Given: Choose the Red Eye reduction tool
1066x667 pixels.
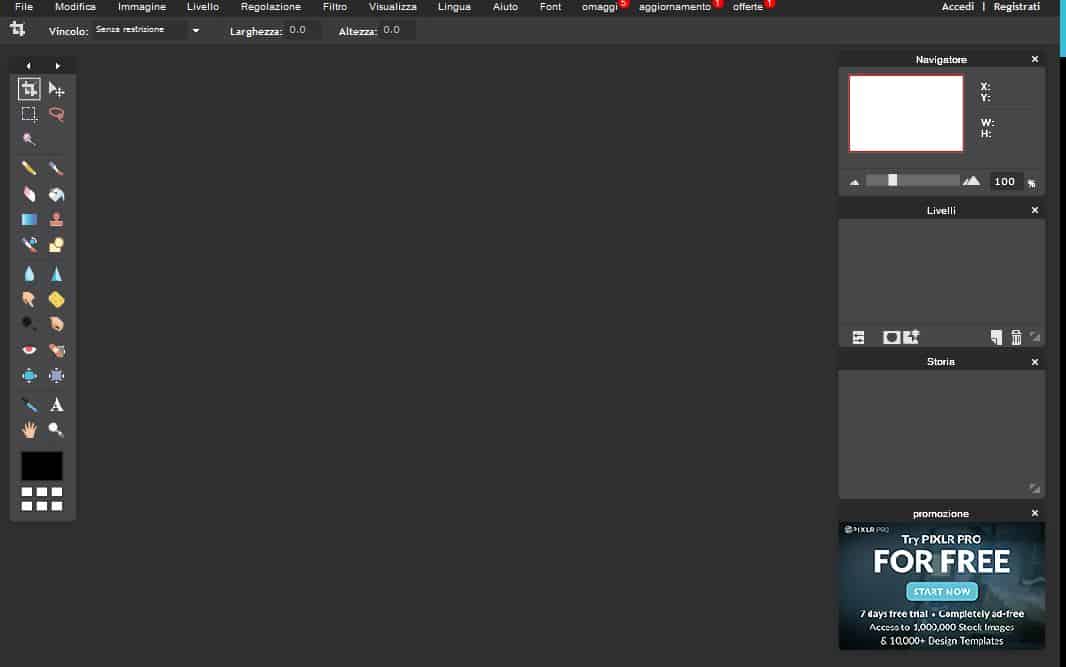Looking at the screenshot, I should (x=29, y=350).
